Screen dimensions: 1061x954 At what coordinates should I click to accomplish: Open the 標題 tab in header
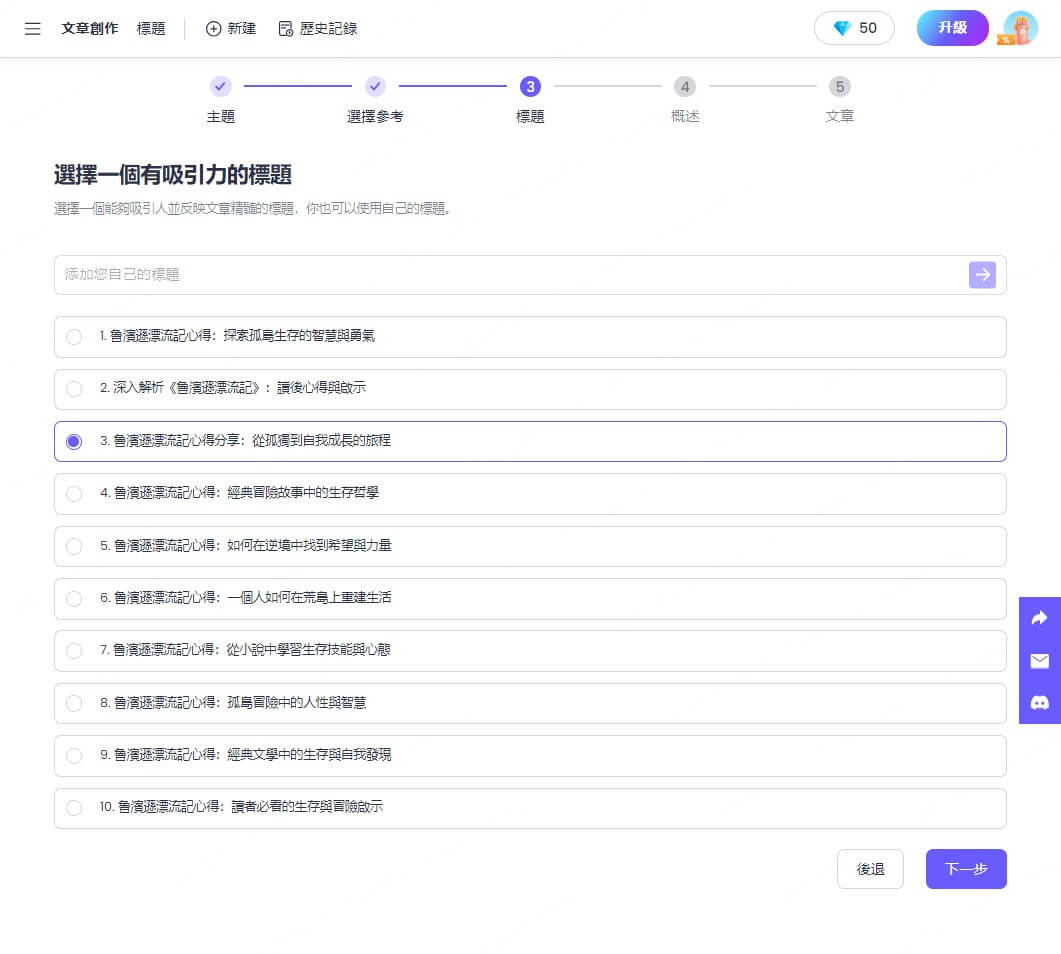tap(151, 28)
